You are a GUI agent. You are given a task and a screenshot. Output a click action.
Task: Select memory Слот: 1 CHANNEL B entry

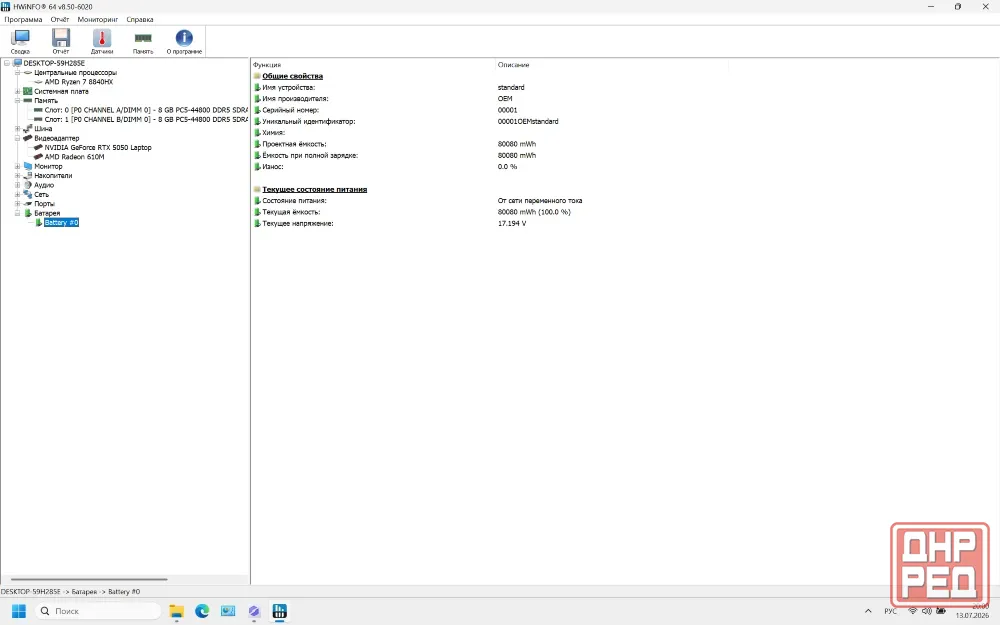click(x=146, y=119)
